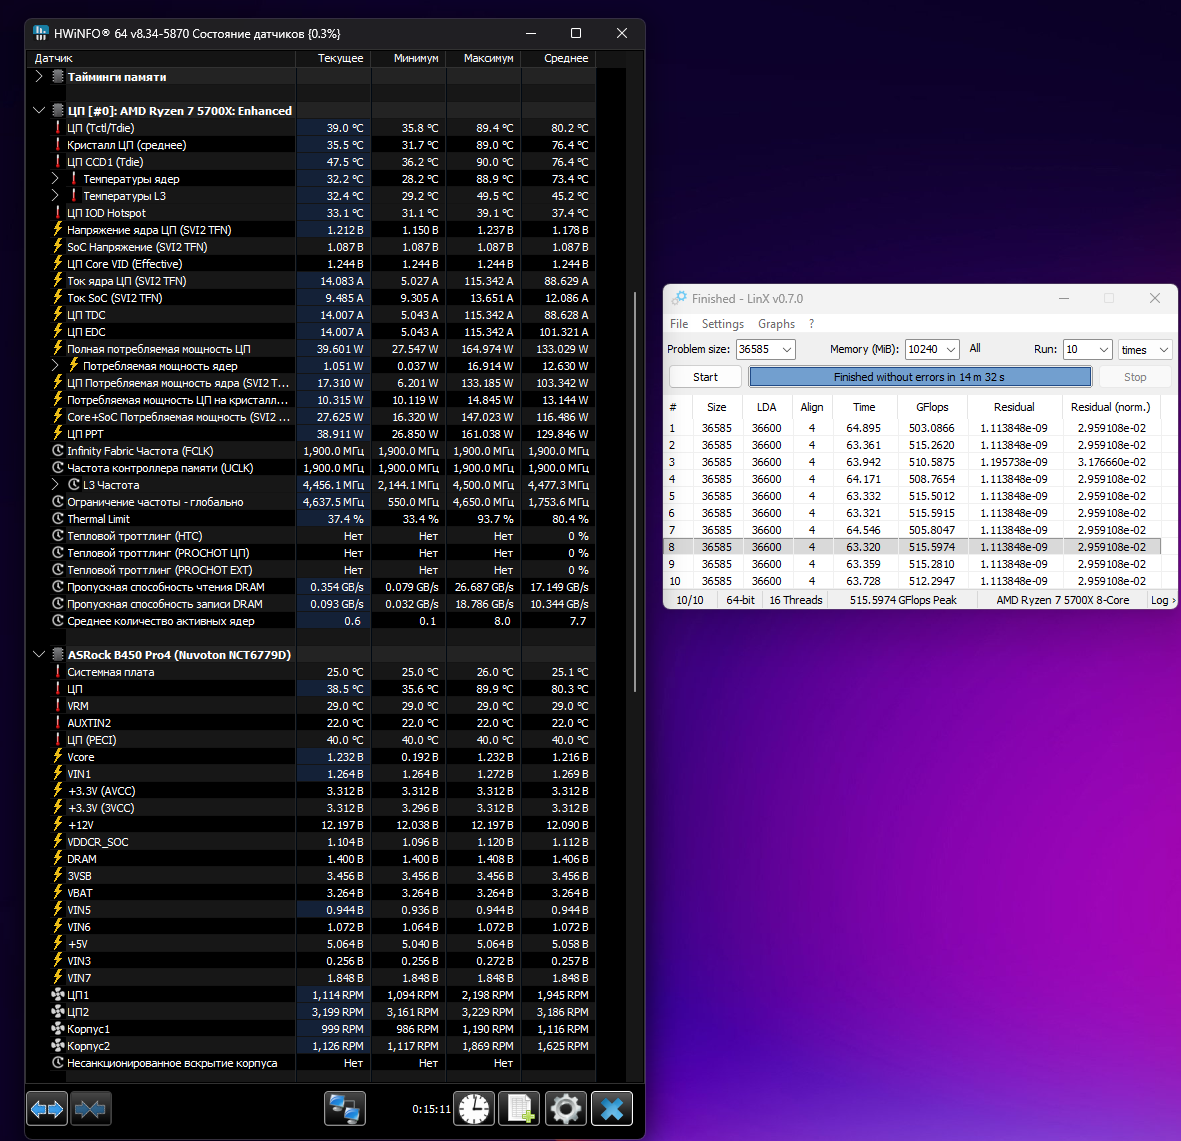Click clock icon beside Несанкционированное вскрытие корпуса
This screenshot has width=1181, height=1141.
[x=58, y=1063]
